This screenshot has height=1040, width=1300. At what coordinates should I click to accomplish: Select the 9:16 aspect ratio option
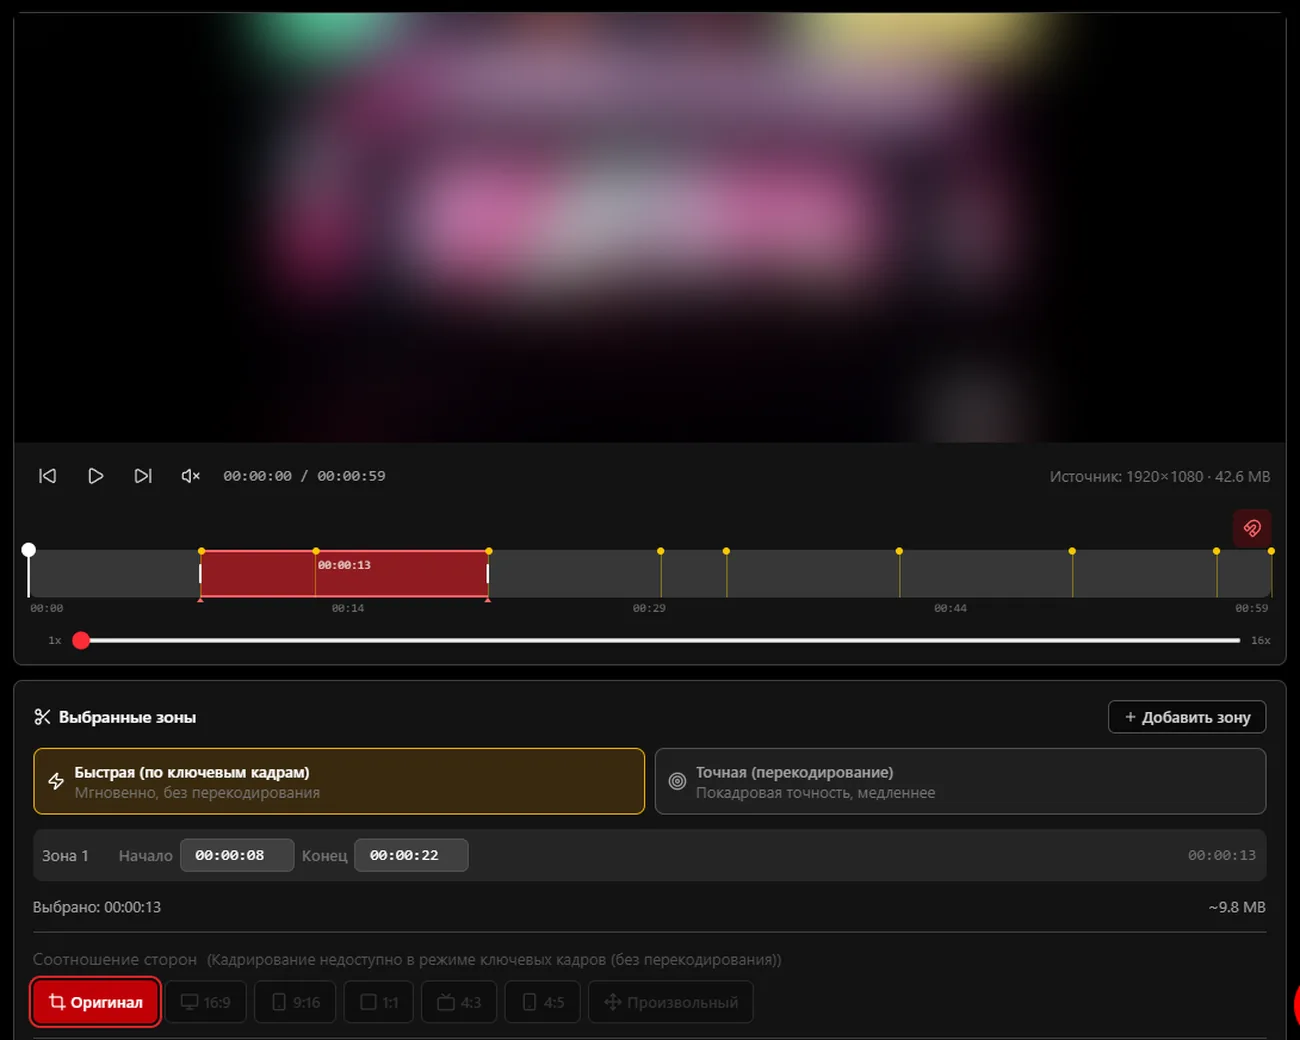(296, 1002)
